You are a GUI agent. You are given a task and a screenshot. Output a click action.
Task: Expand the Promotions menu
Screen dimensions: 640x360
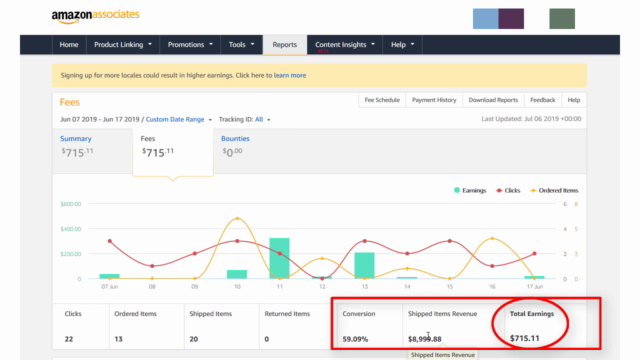tap(190, 44)
